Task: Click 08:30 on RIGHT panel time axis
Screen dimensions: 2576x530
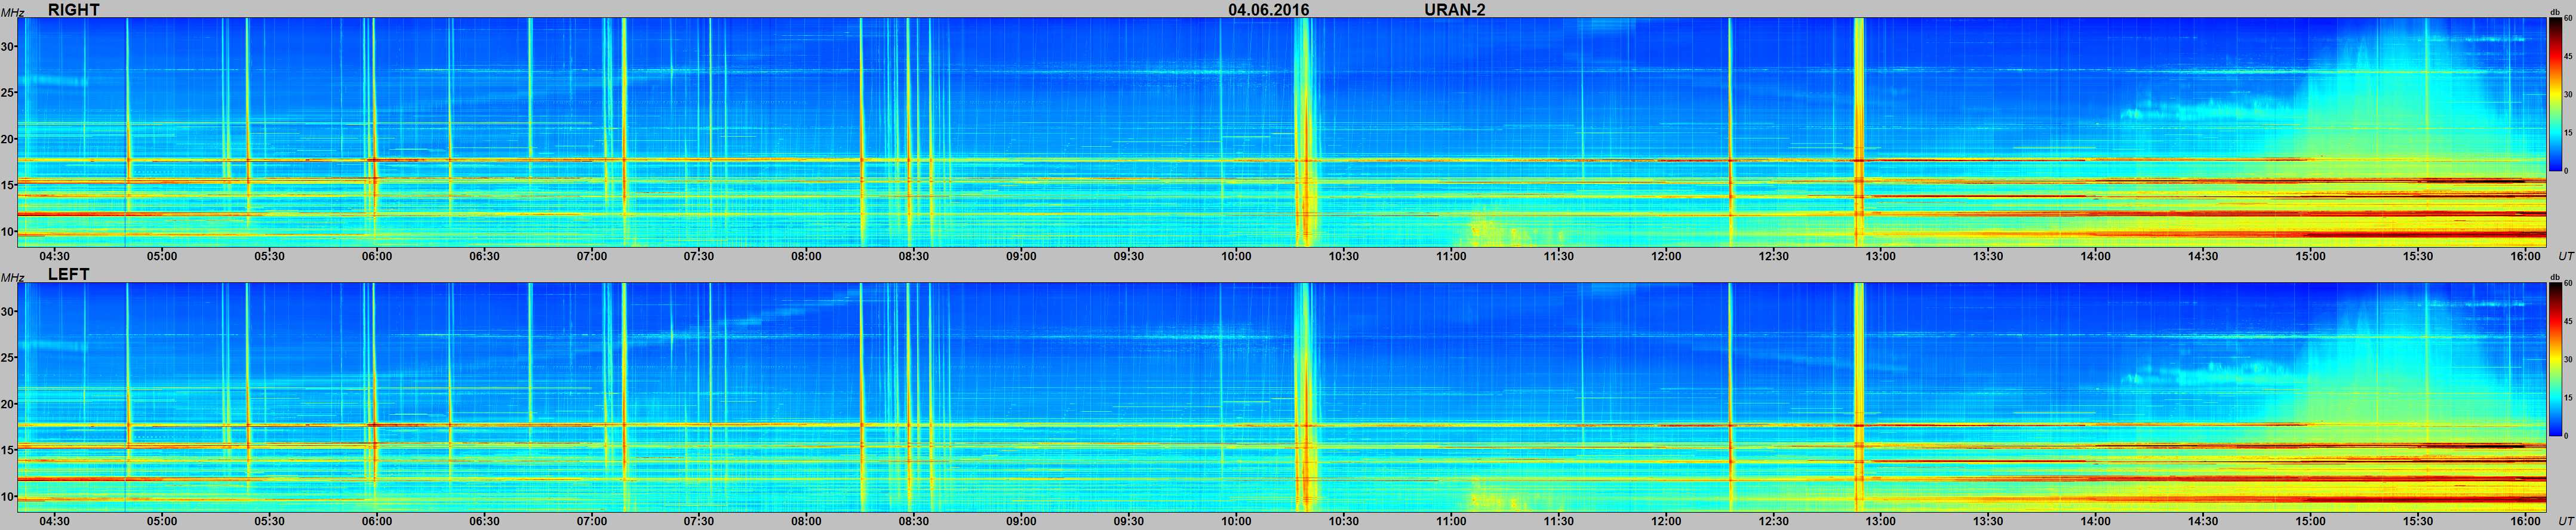Action: coord(914,256)
